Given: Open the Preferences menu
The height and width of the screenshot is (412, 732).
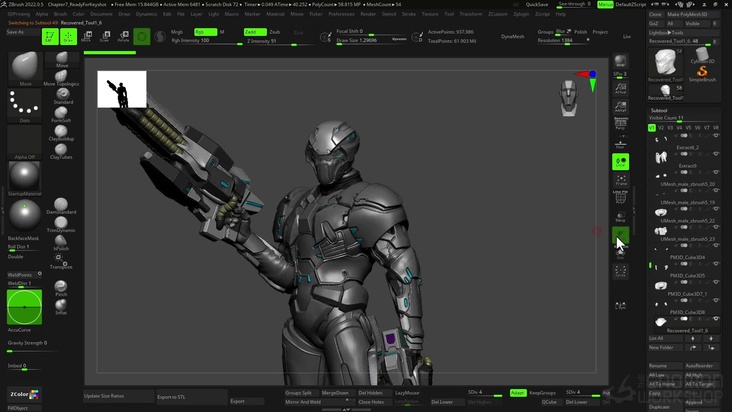Looking at the screenshot, I should (341, 14).
